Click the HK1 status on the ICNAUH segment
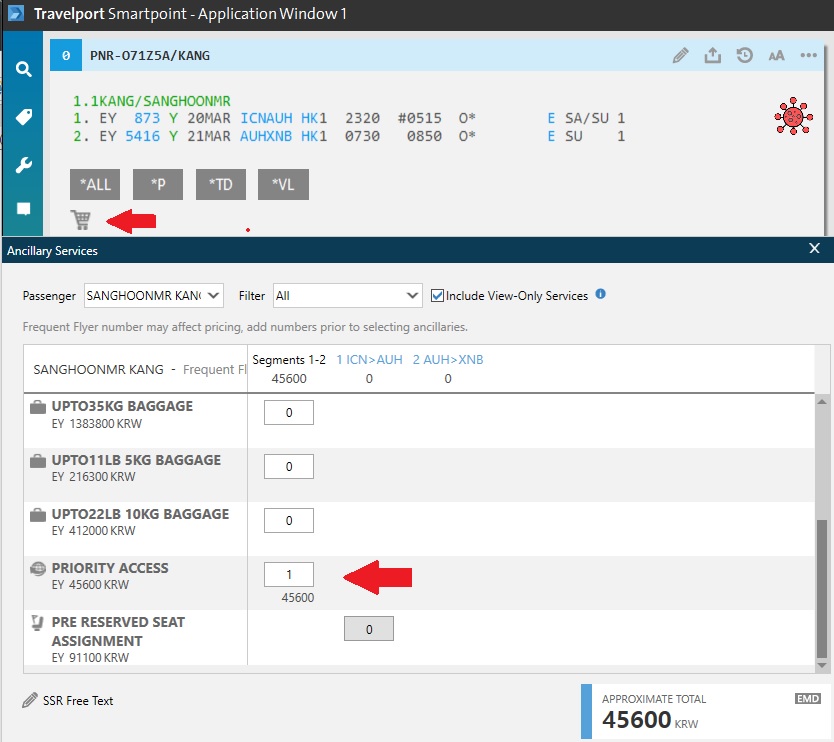The height and width of the screenshot is (742, 834). tap(314, 118)
